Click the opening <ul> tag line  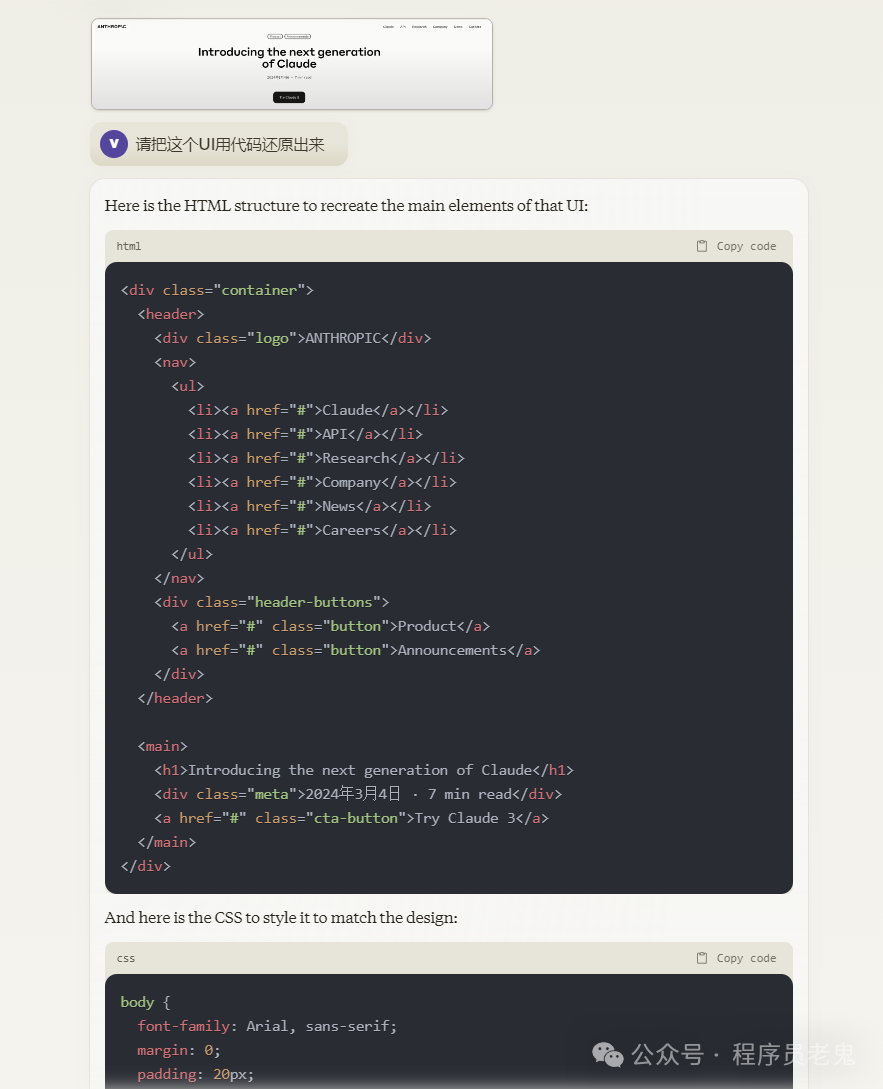coord(188,386)
